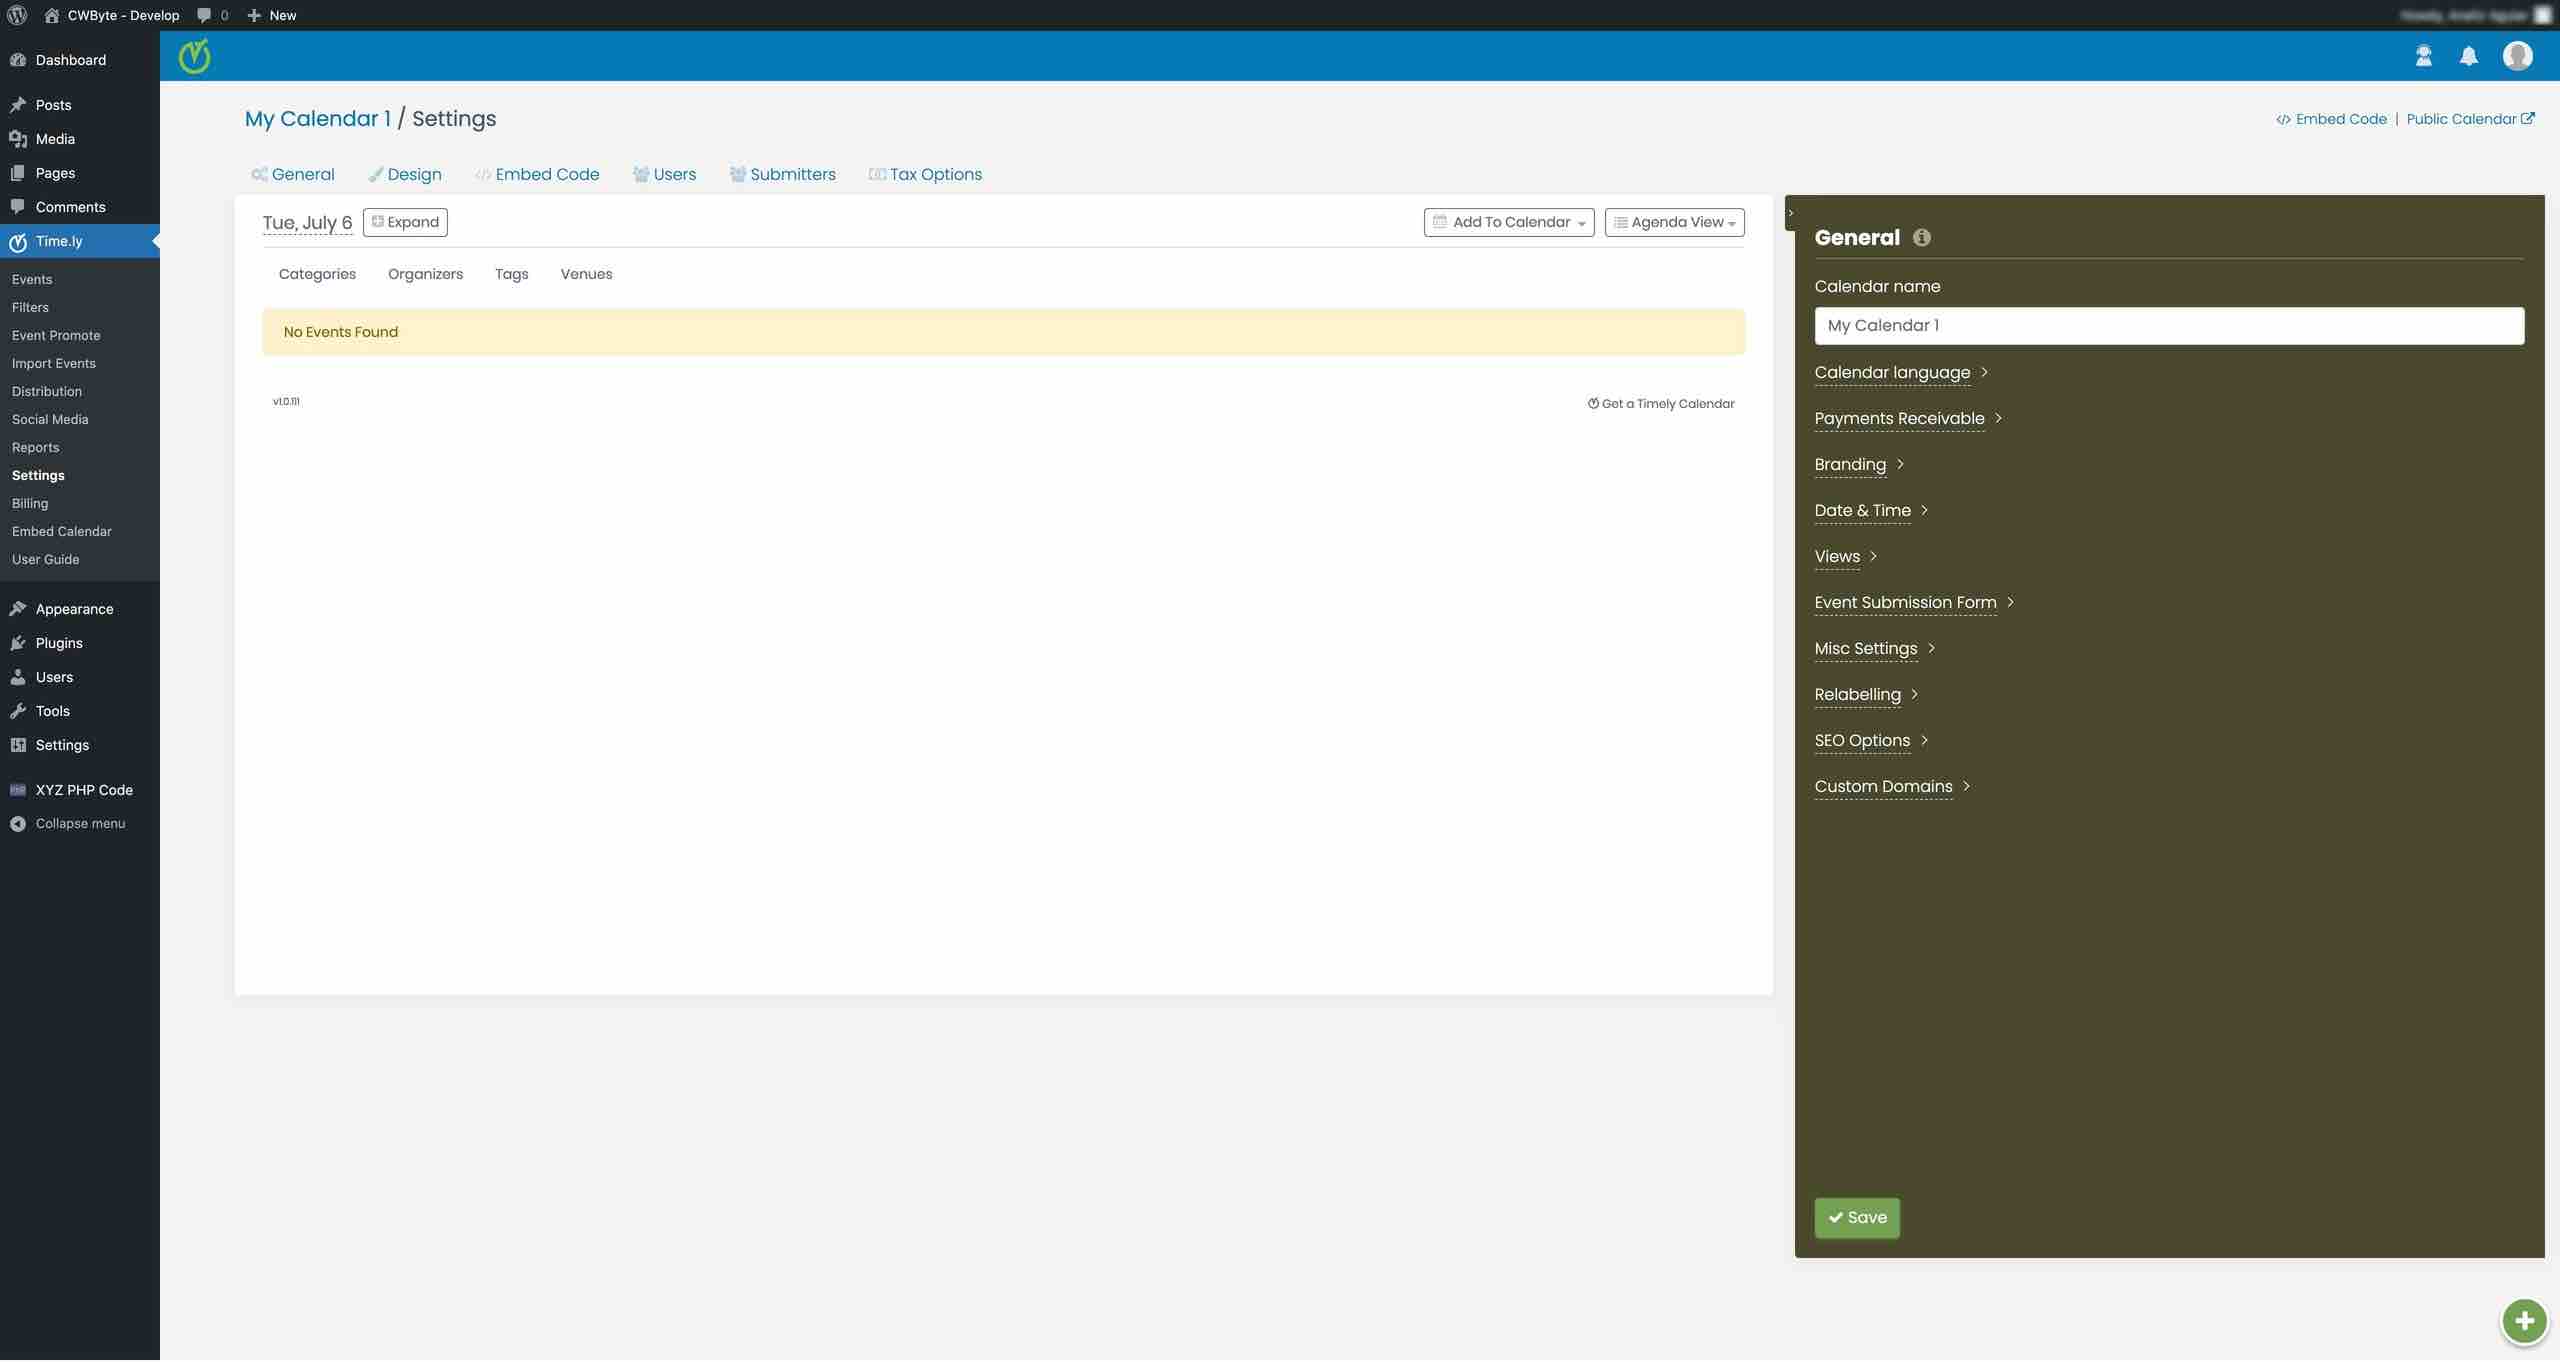Open Embed Code link at top right

click(x=2331, y=119)
